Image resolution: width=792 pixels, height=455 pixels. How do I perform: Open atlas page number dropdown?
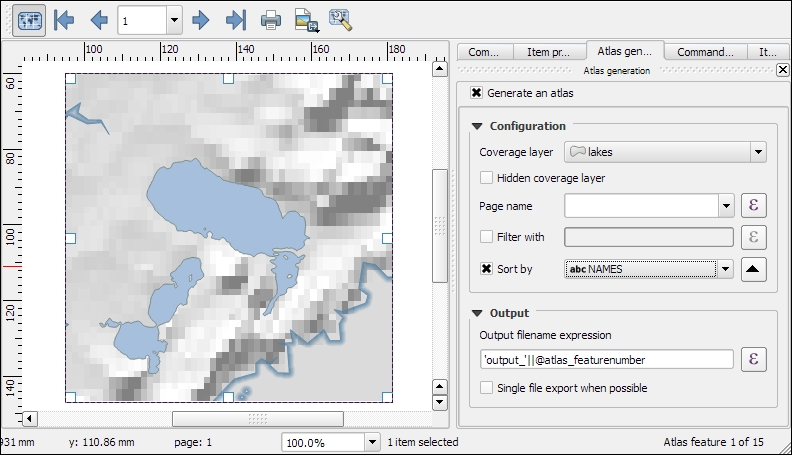(174, 21)
